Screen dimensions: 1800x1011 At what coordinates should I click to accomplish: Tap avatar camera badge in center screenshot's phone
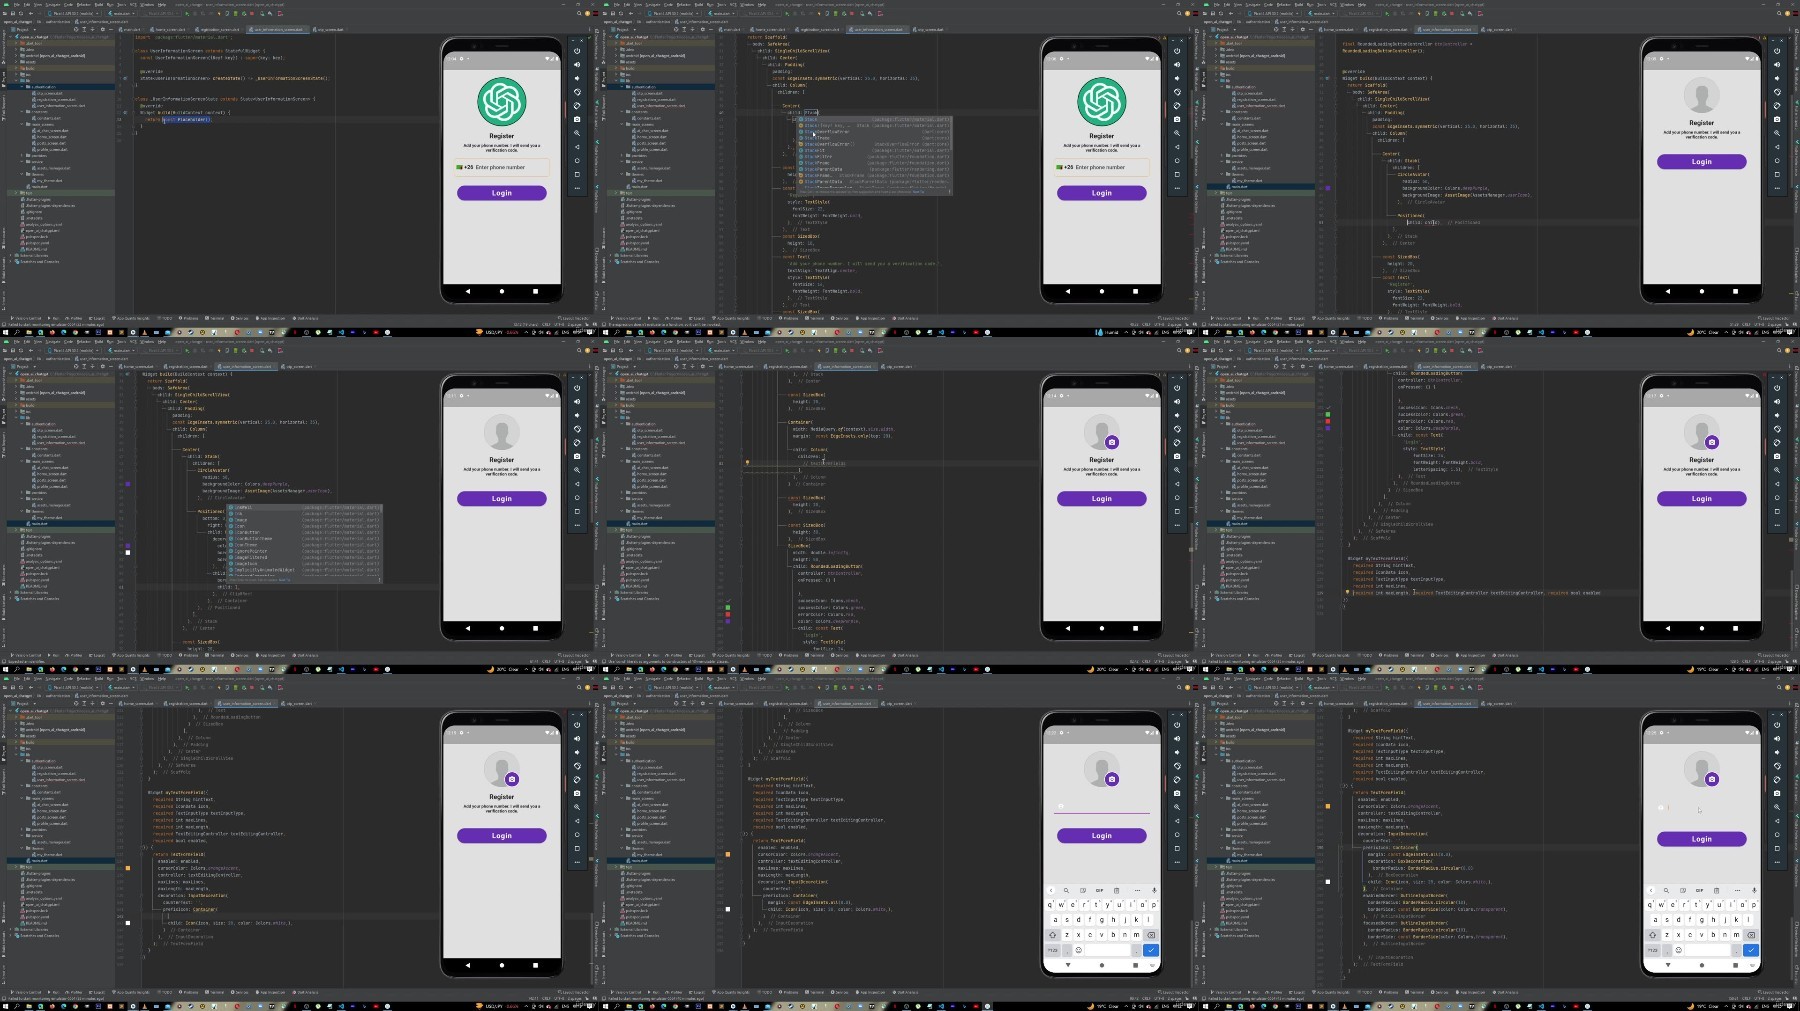point(1112,442)
